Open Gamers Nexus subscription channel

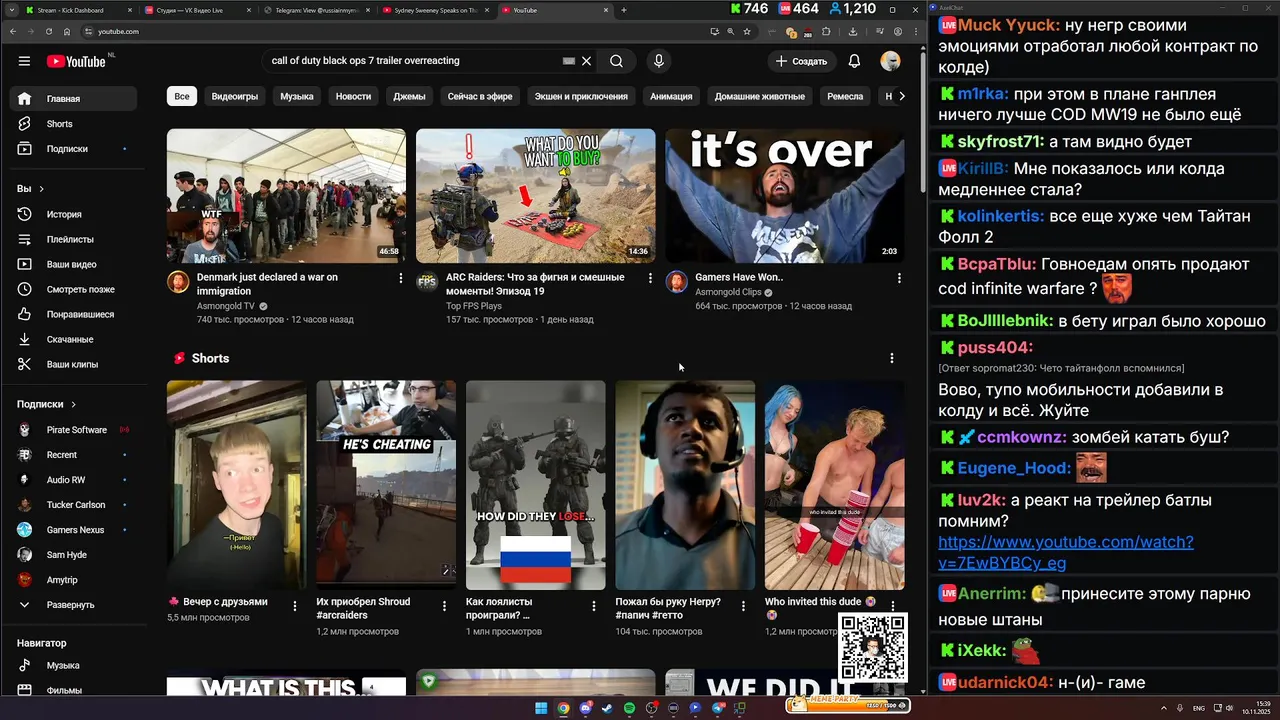coord(75,530)
